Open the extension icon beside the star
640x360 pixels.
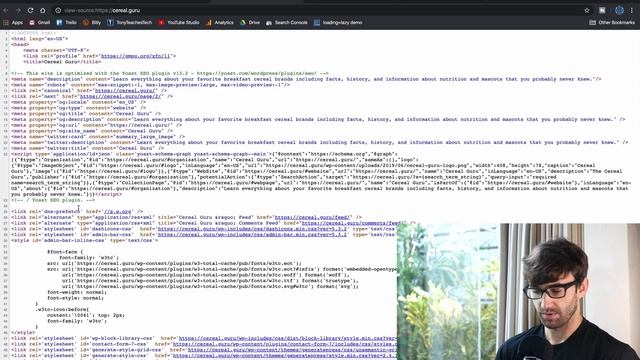click(602, 10)
